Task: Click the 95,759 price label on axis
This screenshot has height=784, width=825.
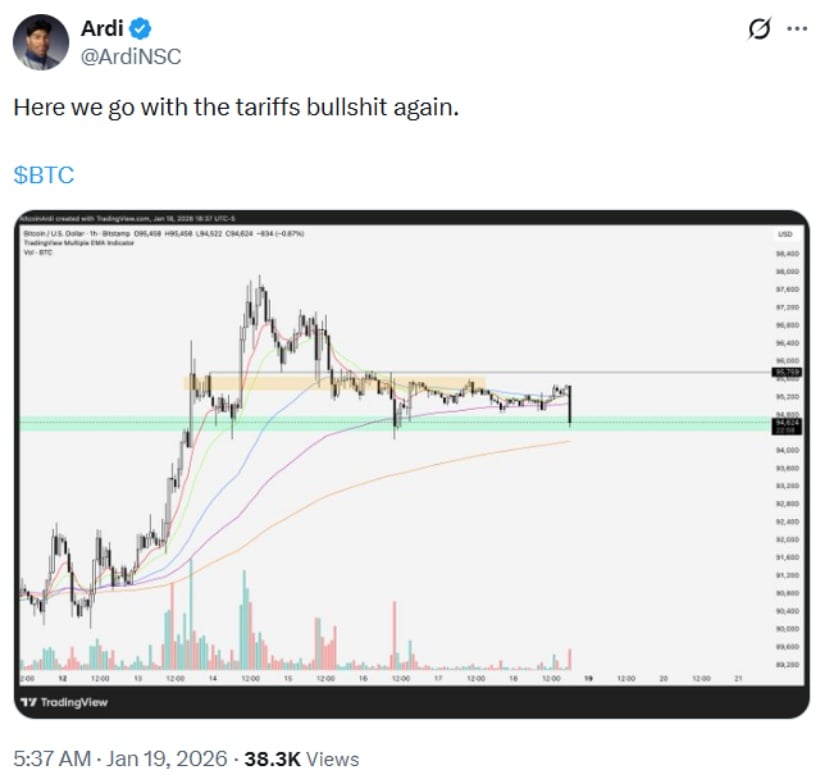Action: [x=785, y=372]
